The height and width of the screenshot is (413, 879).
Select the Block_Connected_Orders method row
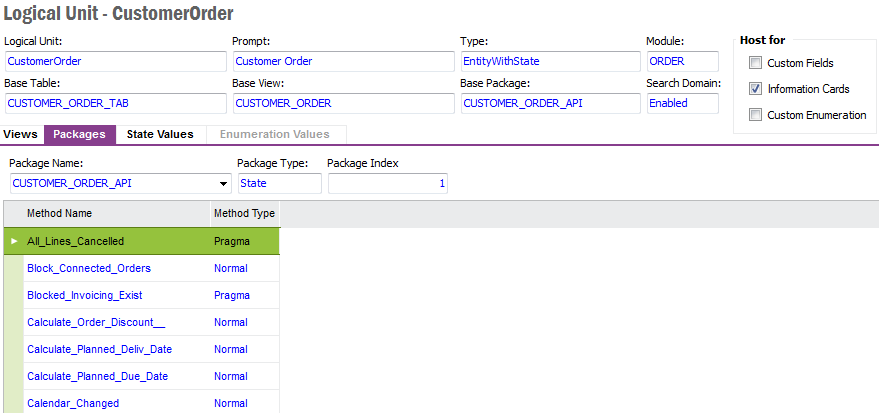[x=89, y=268]
